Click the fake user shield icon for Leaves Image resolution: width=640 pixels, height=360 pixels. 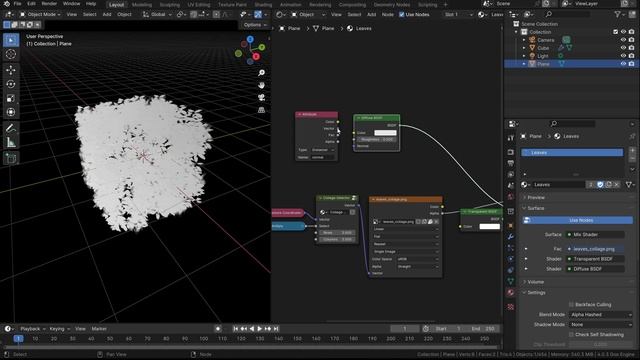tap(600, 185)
